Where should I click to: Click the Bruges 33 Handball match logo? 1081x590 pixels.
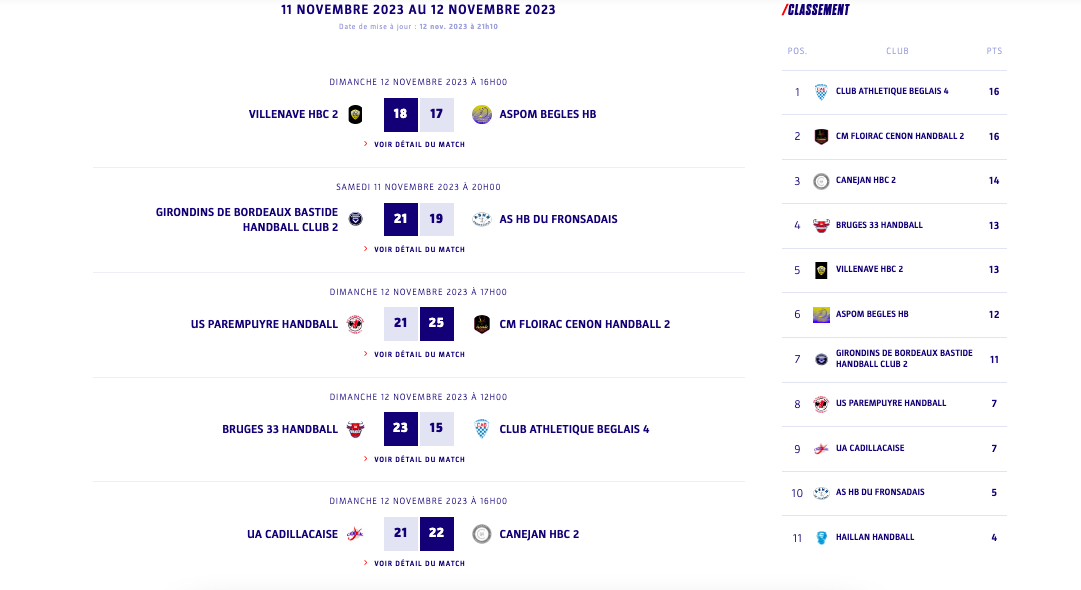(355, 429)
